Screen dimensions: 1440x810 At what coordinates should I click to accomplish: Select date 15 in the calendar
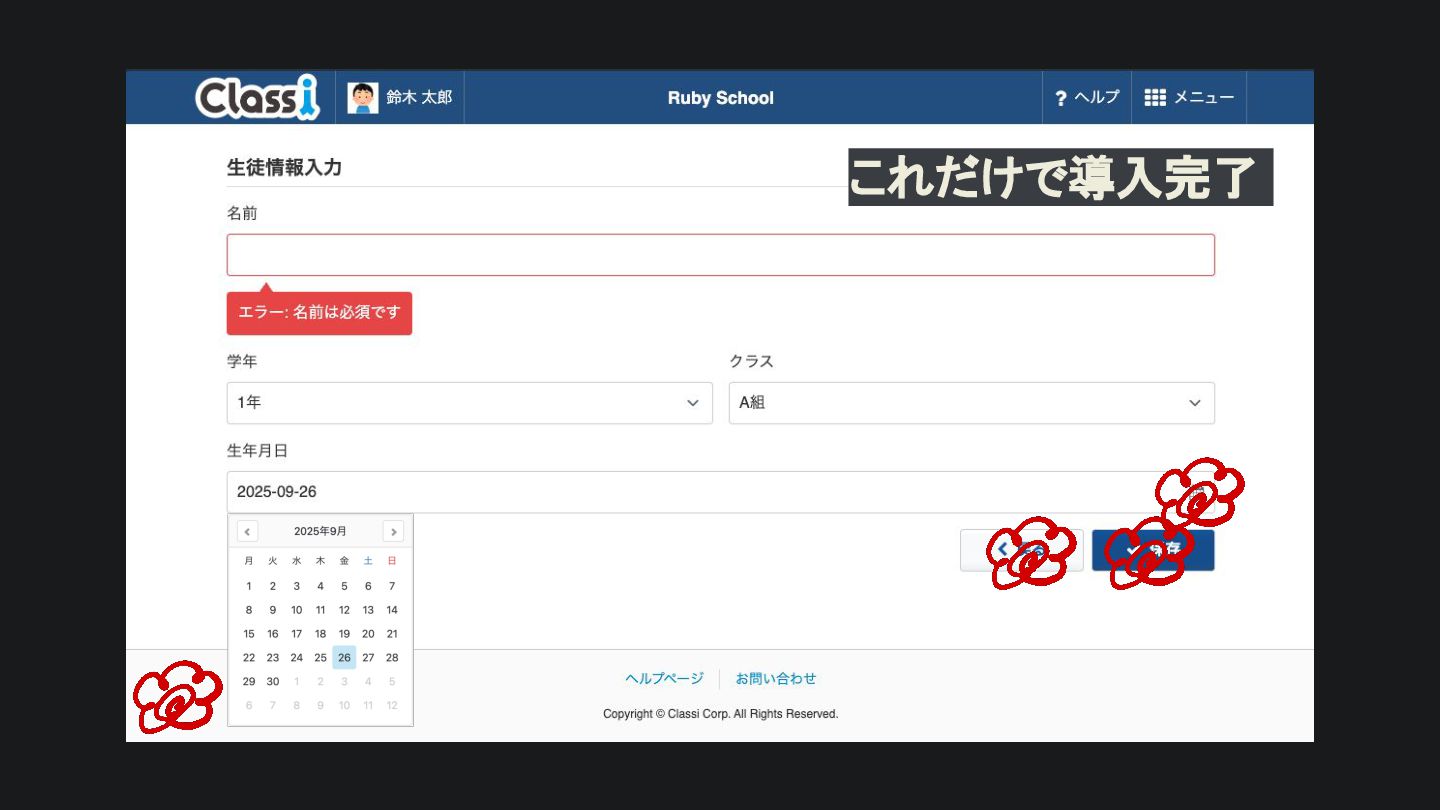click(249, 634)
